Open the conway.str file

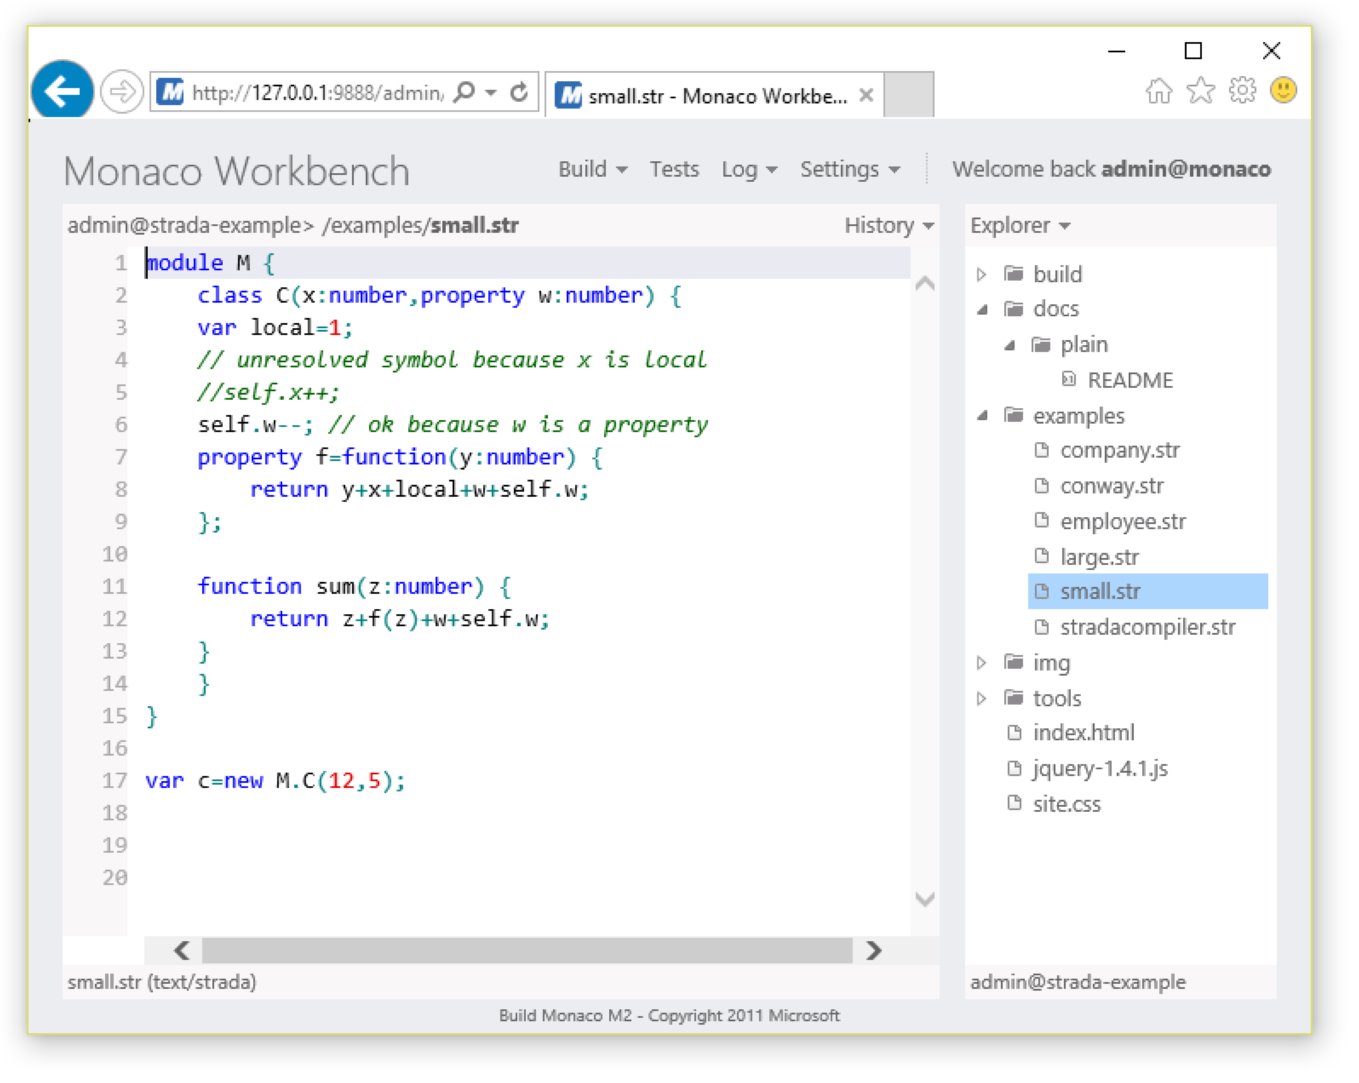click(x=1111, y=487)
